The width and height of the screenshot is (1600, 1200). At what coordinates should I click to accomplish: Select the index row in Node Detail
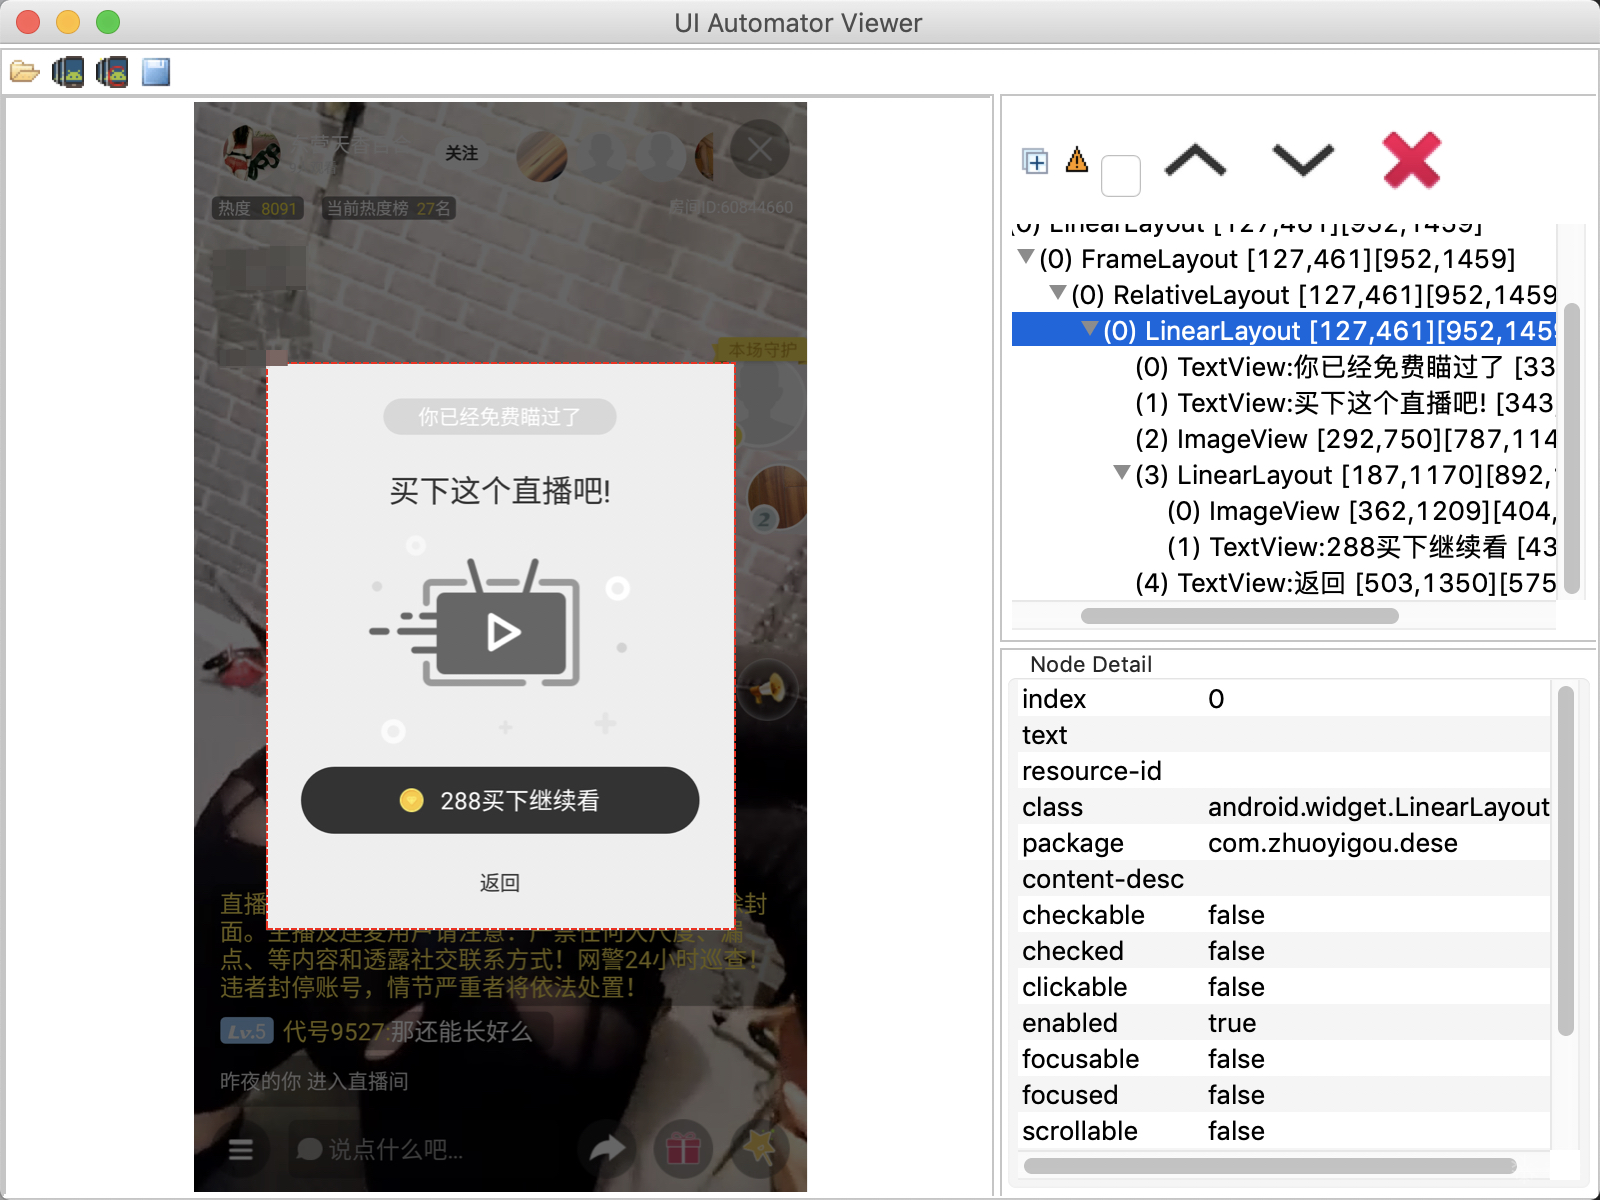click(1284, 699)
